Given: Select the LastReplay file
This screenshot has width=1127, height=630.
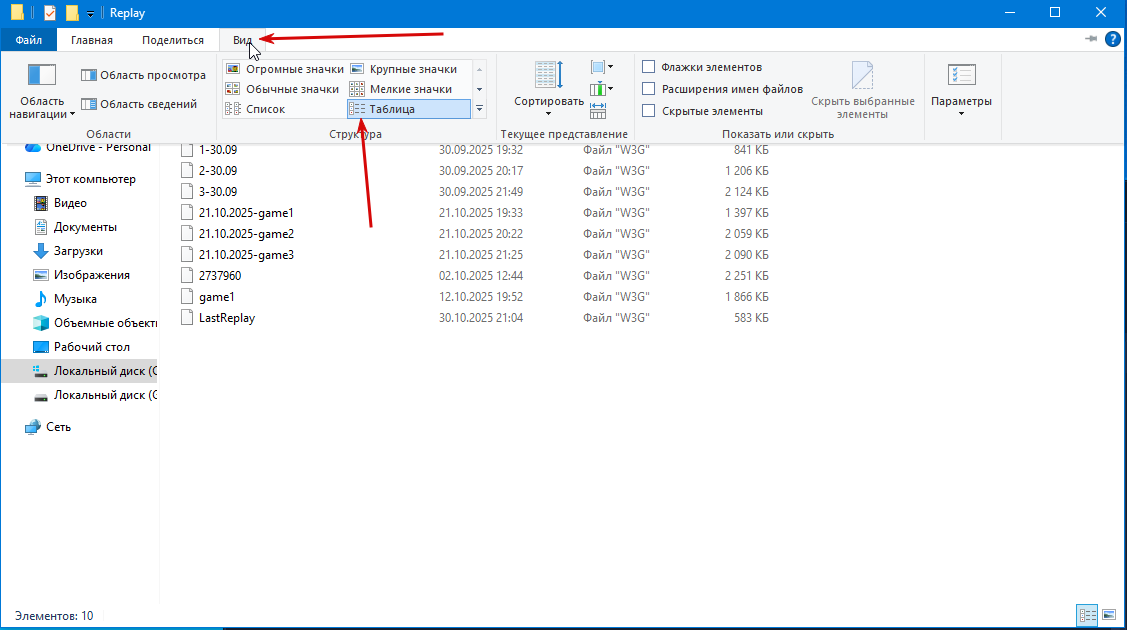Looking at the screenshot, I should [x=227, y=318].
